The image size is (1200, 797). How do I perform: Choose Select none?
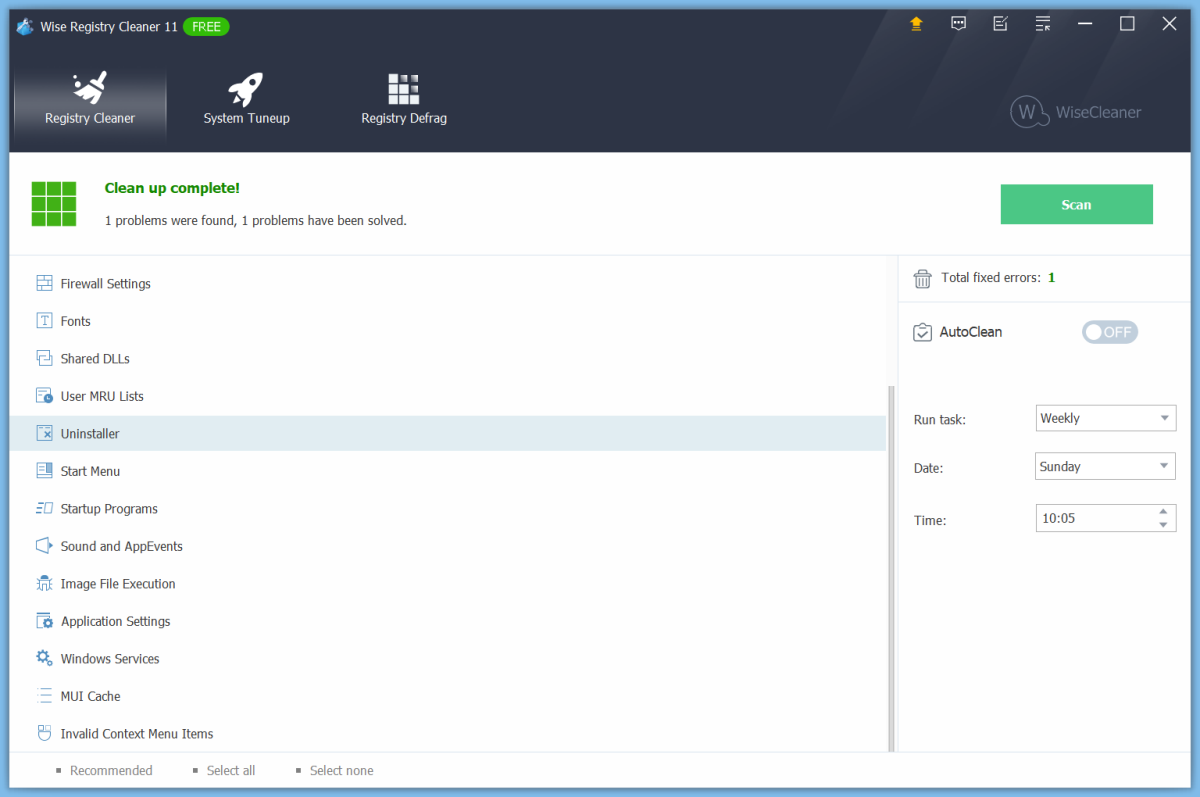pyautogui.click(x=341, y=770)
